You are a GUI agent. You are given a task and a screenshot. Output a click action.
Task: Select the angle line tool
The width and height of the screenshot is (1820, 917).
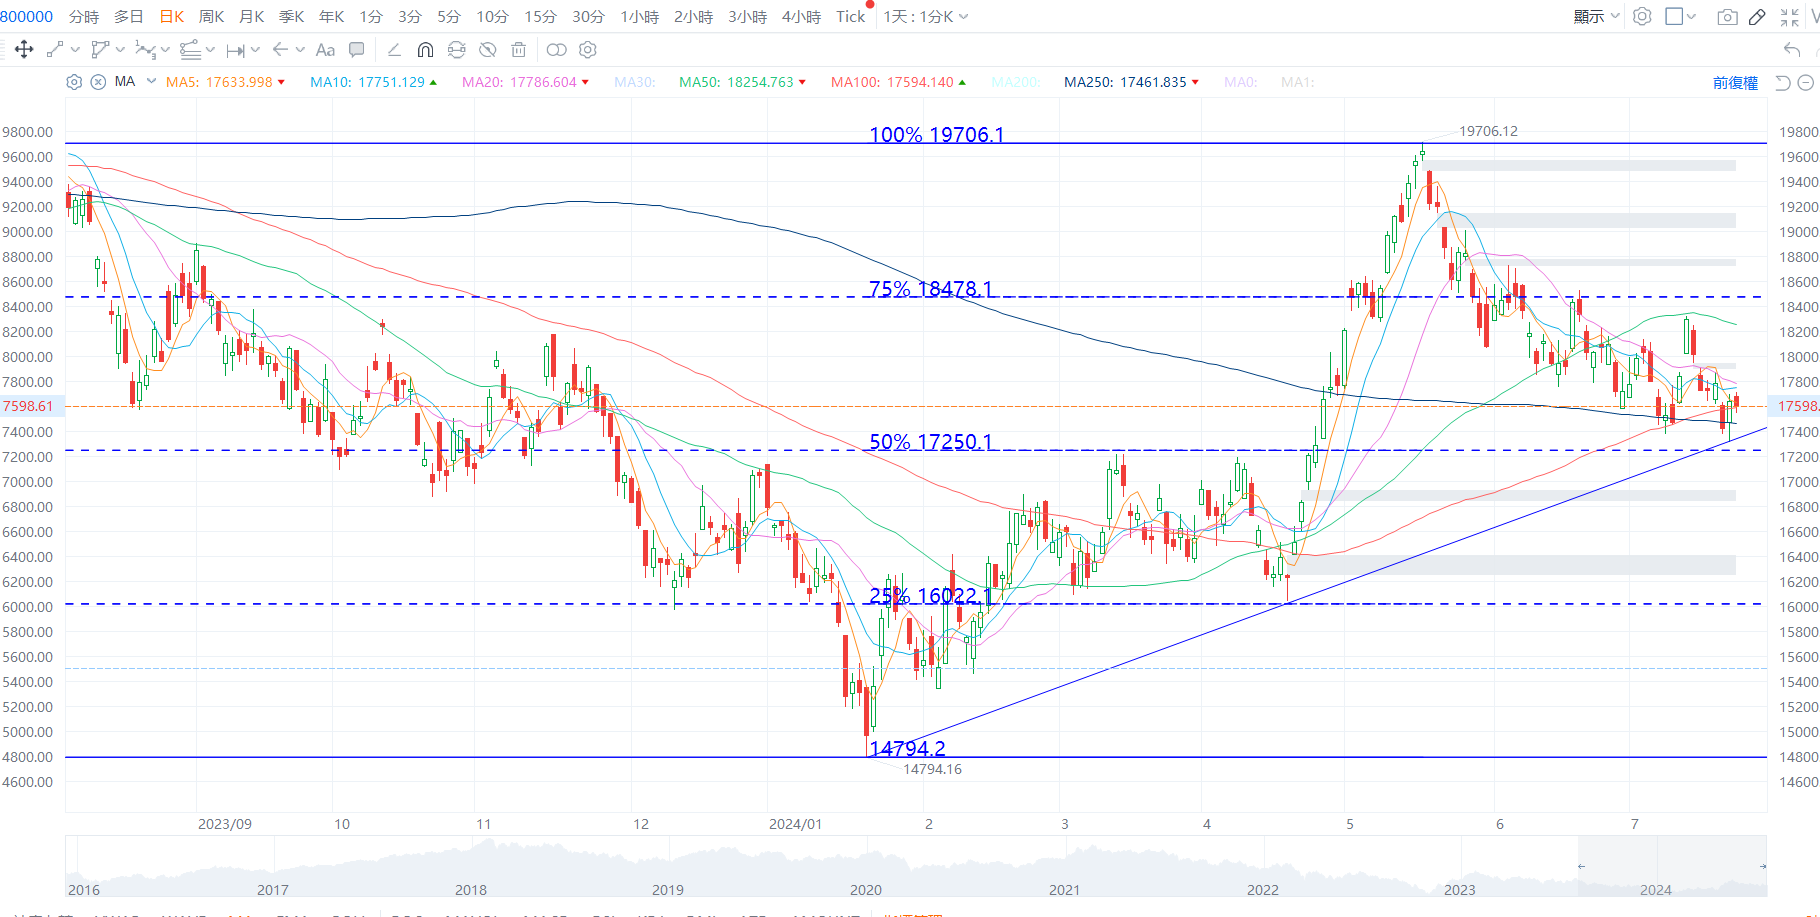[394, 49]
